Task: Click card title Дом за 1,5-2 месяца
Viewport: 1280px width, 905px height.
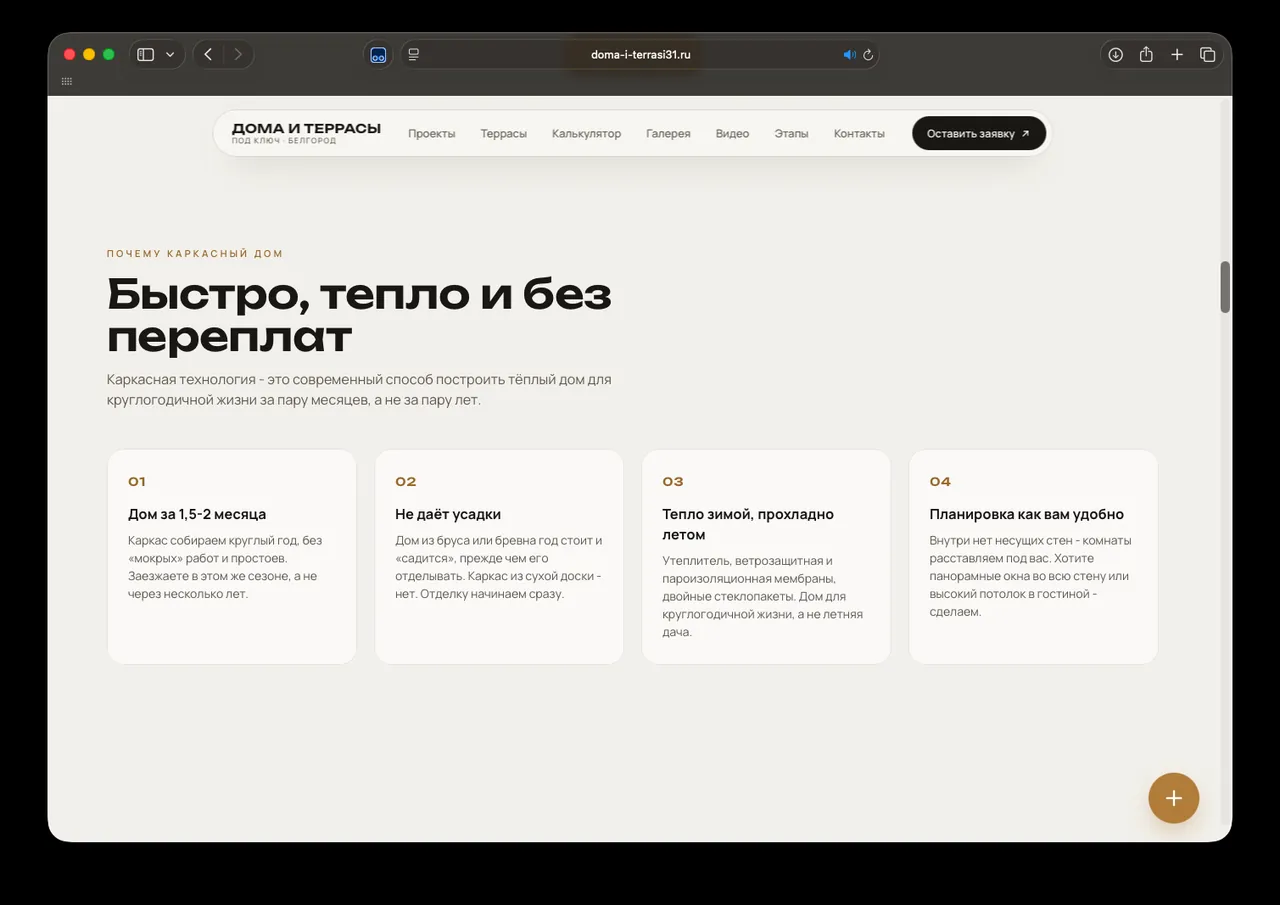Action: (x=197, y=514)
